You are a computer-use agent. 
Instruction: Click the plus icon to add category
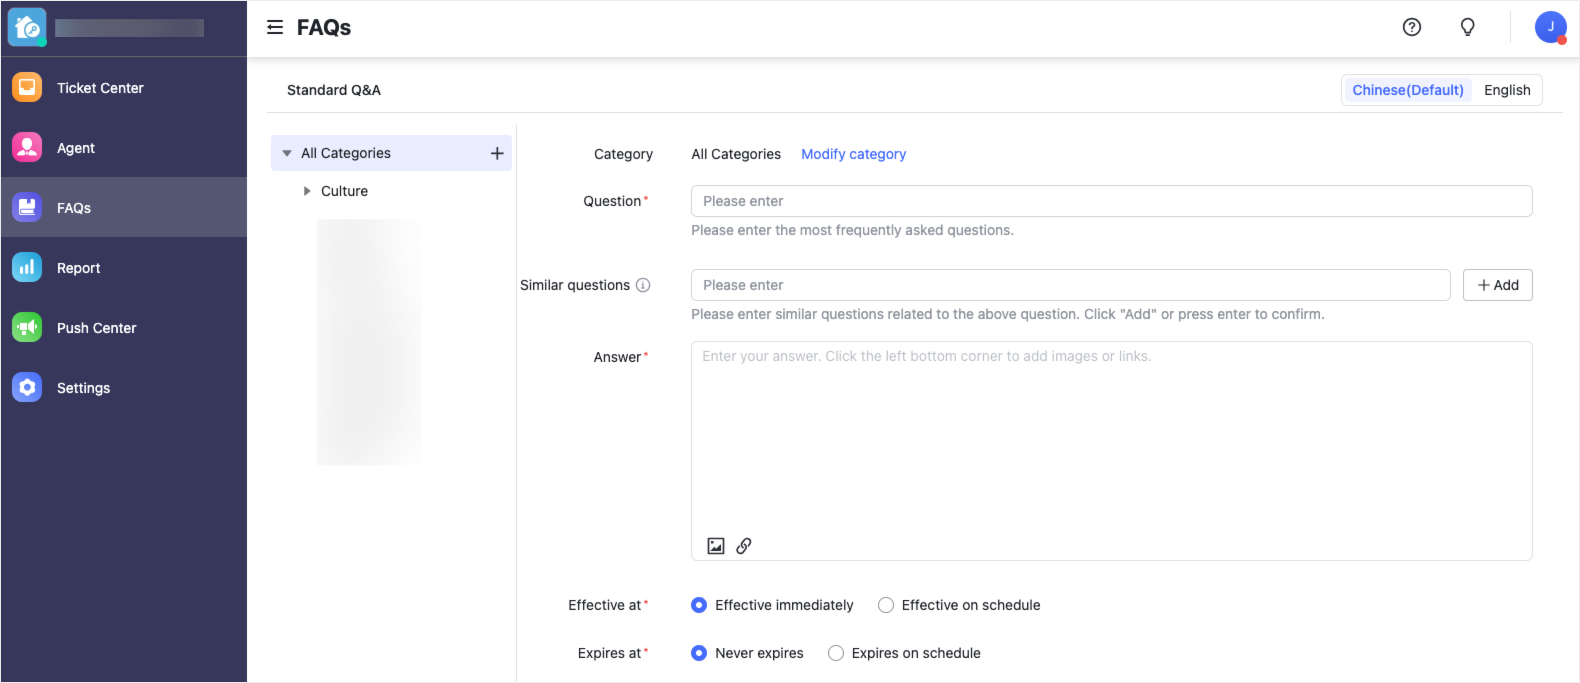pos(497,153)
